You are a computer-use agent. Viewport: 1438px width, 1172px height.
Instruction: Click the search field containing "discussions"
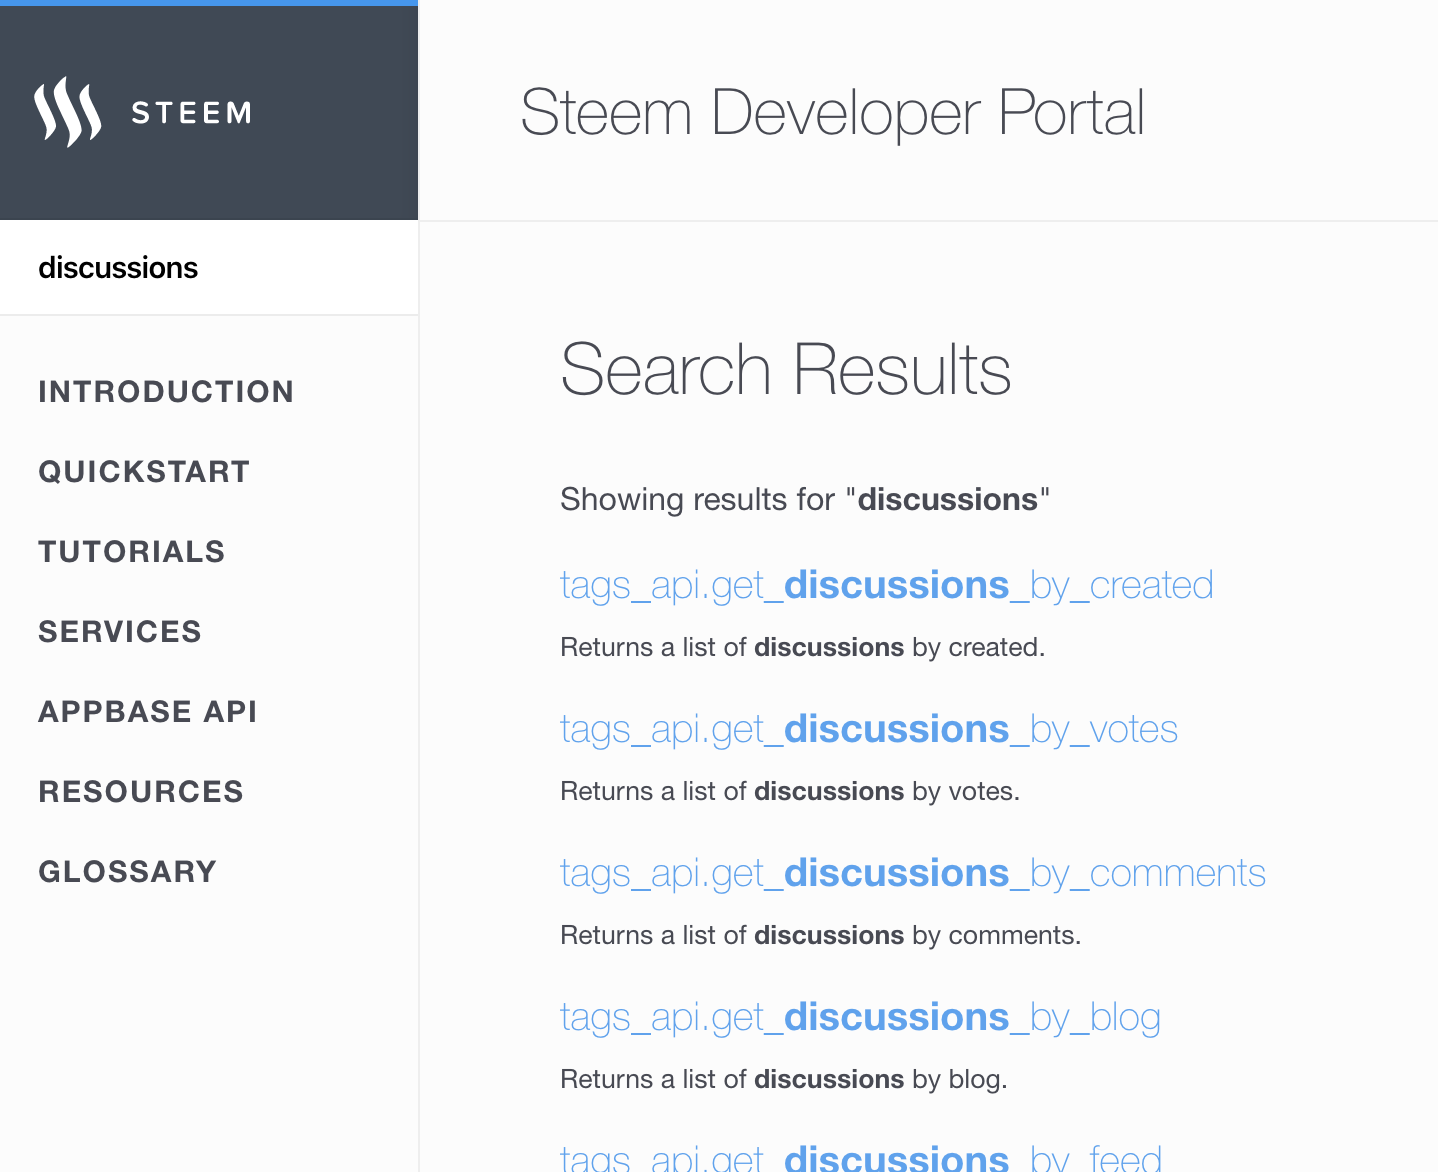tap(209, 268)
